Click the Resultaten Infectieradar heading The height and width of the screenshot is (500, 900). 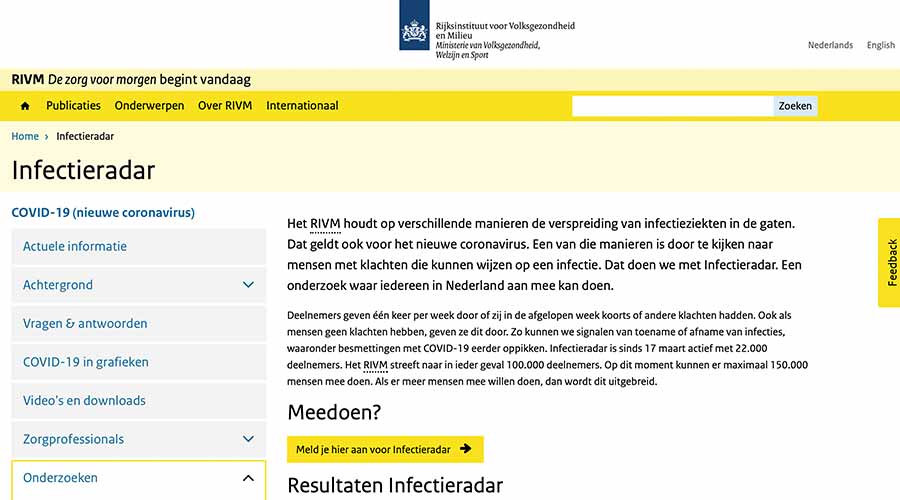[x=395, y=485]
